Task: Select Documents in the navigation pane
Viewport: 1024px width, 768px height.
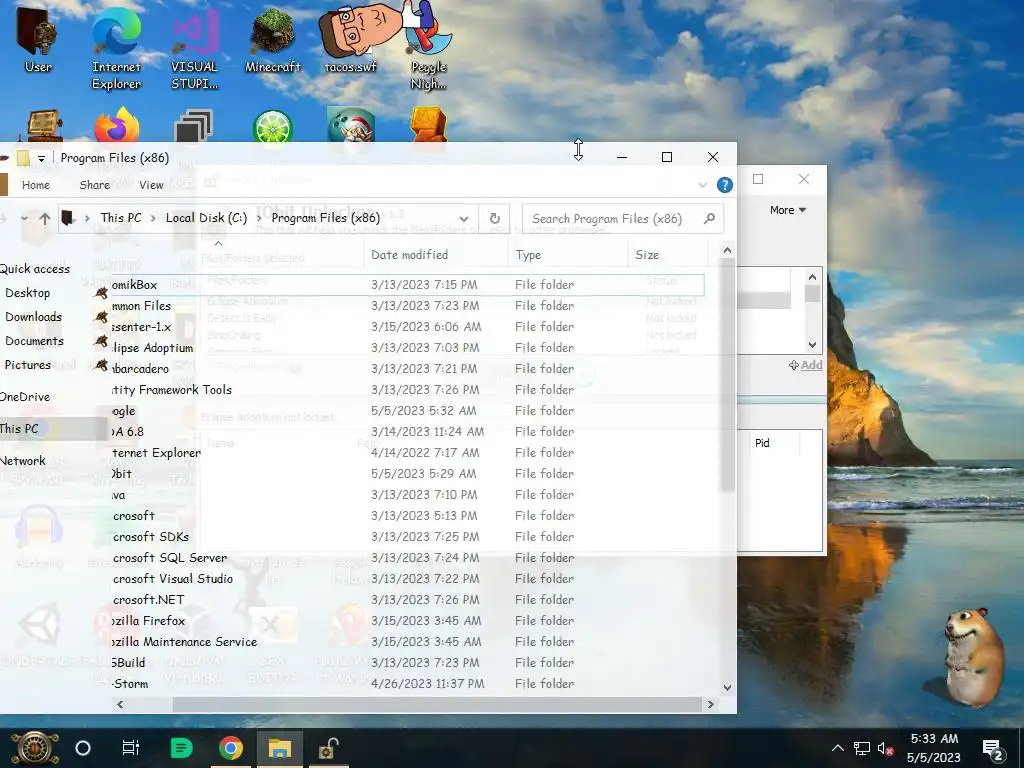Action: 35,341
